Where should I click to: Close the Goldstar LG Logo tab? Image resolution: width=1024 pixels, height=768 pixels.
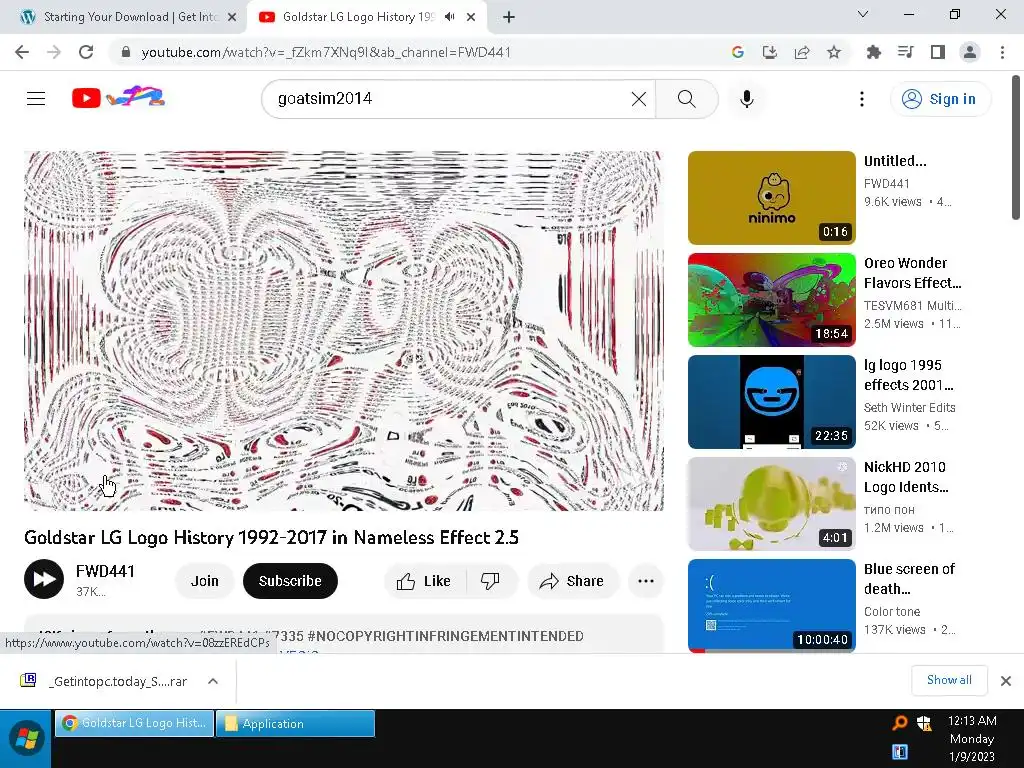(x=471, y=17)
